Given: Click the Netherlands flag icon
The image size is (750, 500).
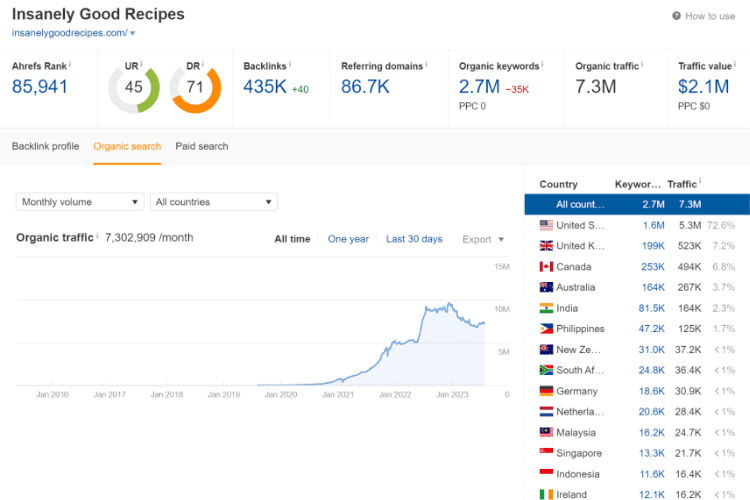Looking at the screenshot, I should (546, 411).
